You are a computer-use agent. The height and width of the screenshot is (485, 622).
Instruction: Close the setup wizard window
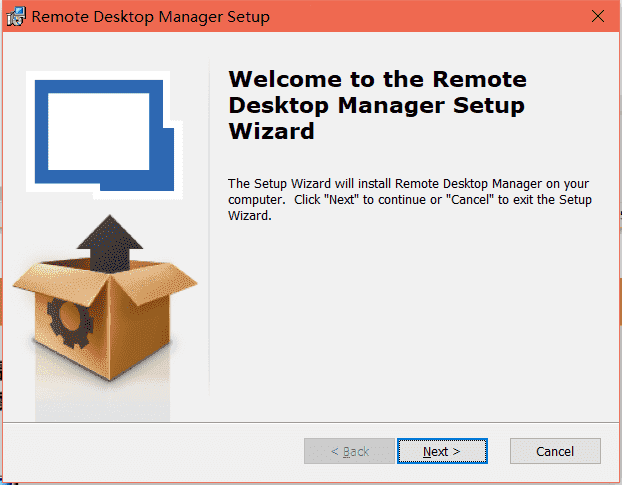(597, 16)
